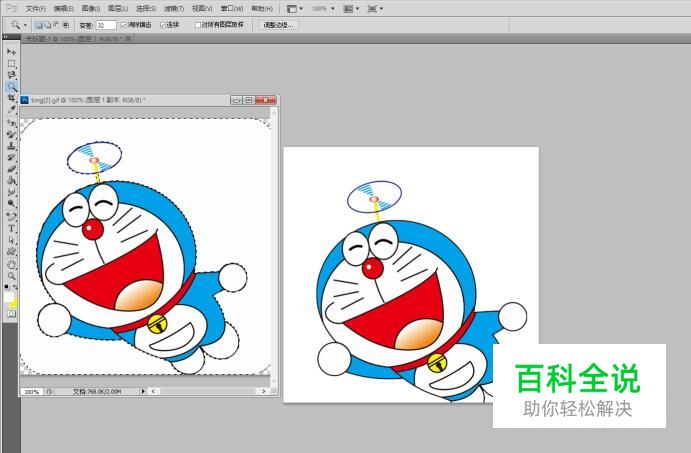Click the document status icon beside zoom field
The image size is (691, 453).
point(49,391)
